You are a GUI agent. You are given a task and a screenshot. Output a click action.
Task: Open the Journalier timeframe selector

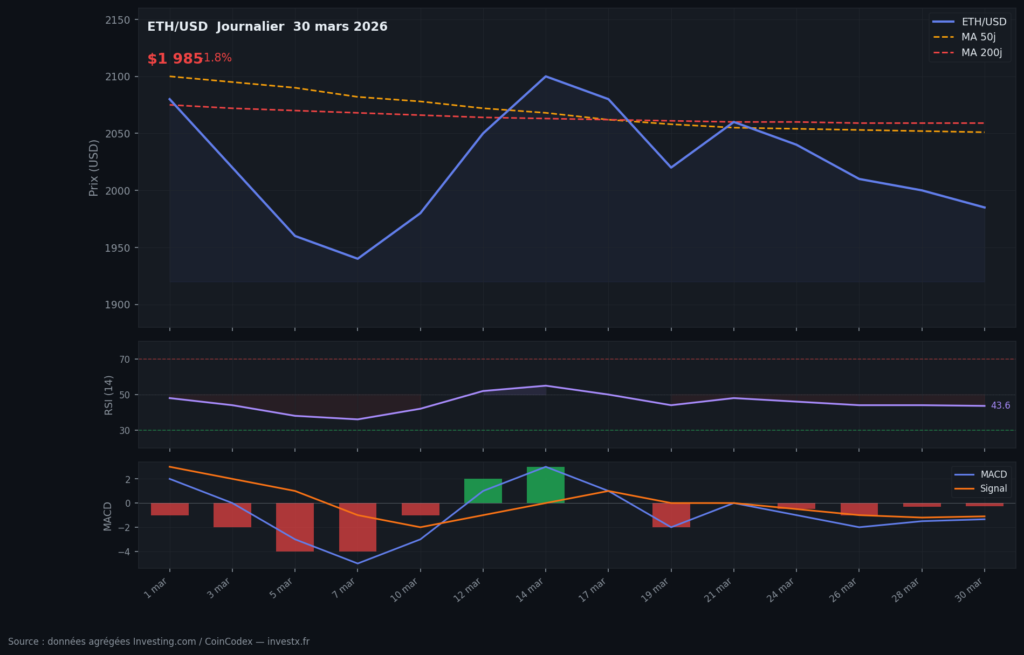248,26
